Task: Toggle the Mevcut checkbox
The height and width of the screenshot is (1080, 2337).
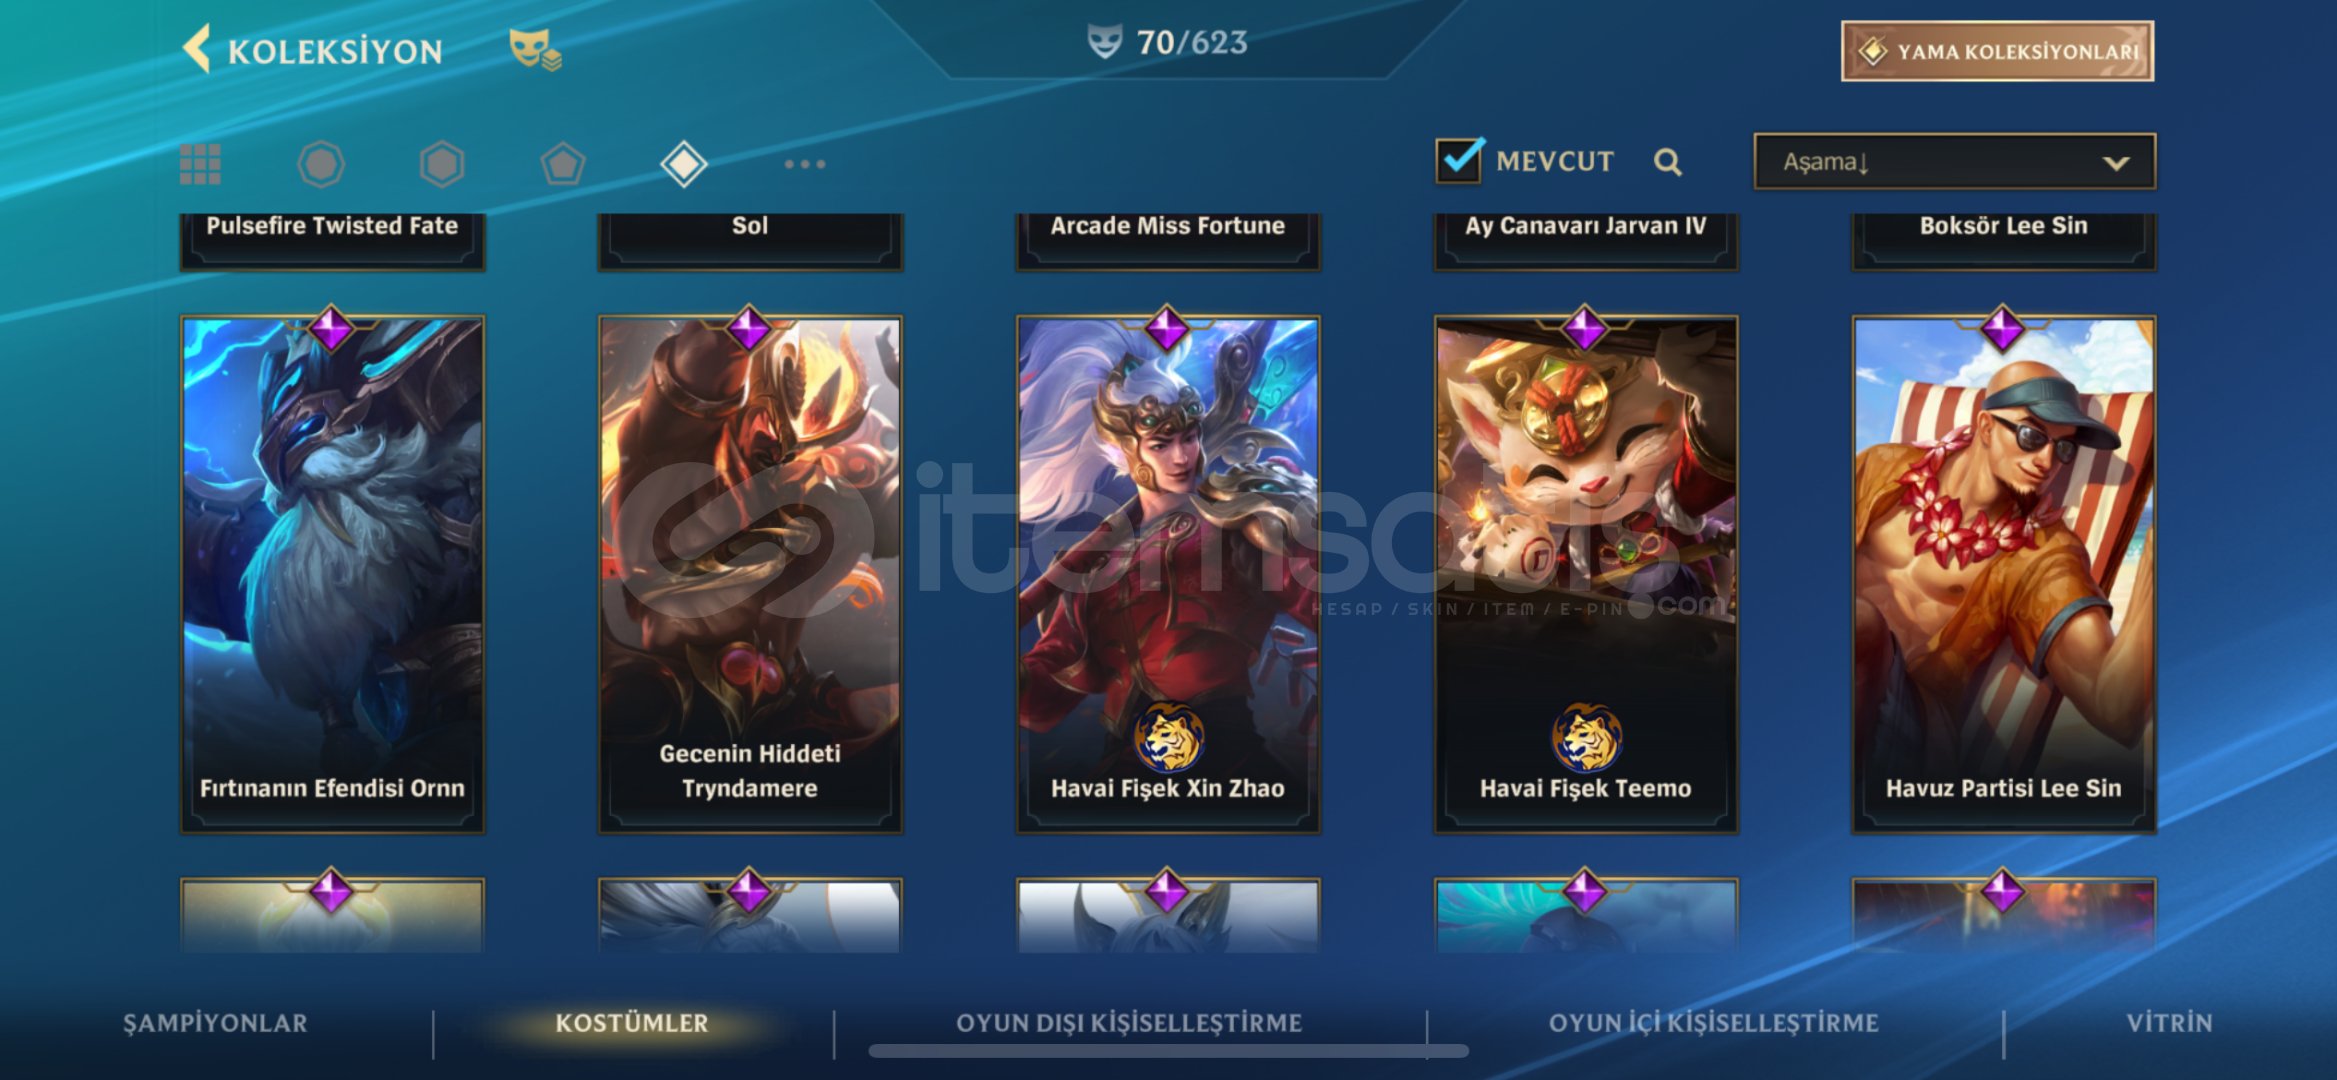Action: click(1459, 160)
